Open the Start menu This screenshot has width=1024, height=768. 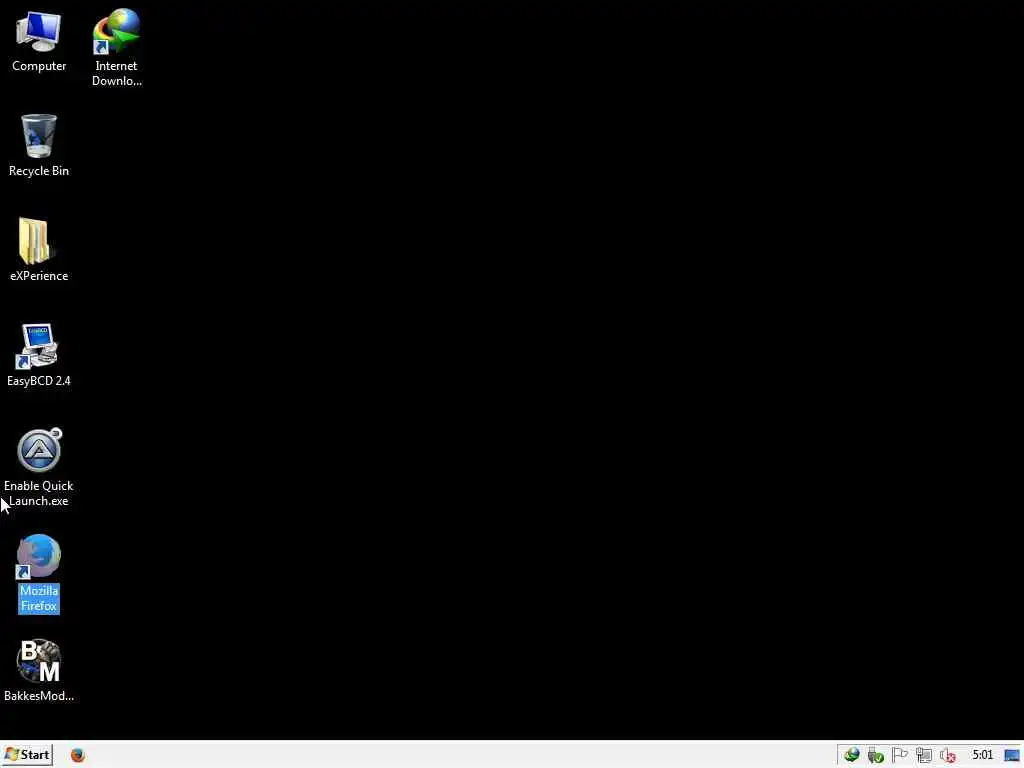[x=27, y=755]
